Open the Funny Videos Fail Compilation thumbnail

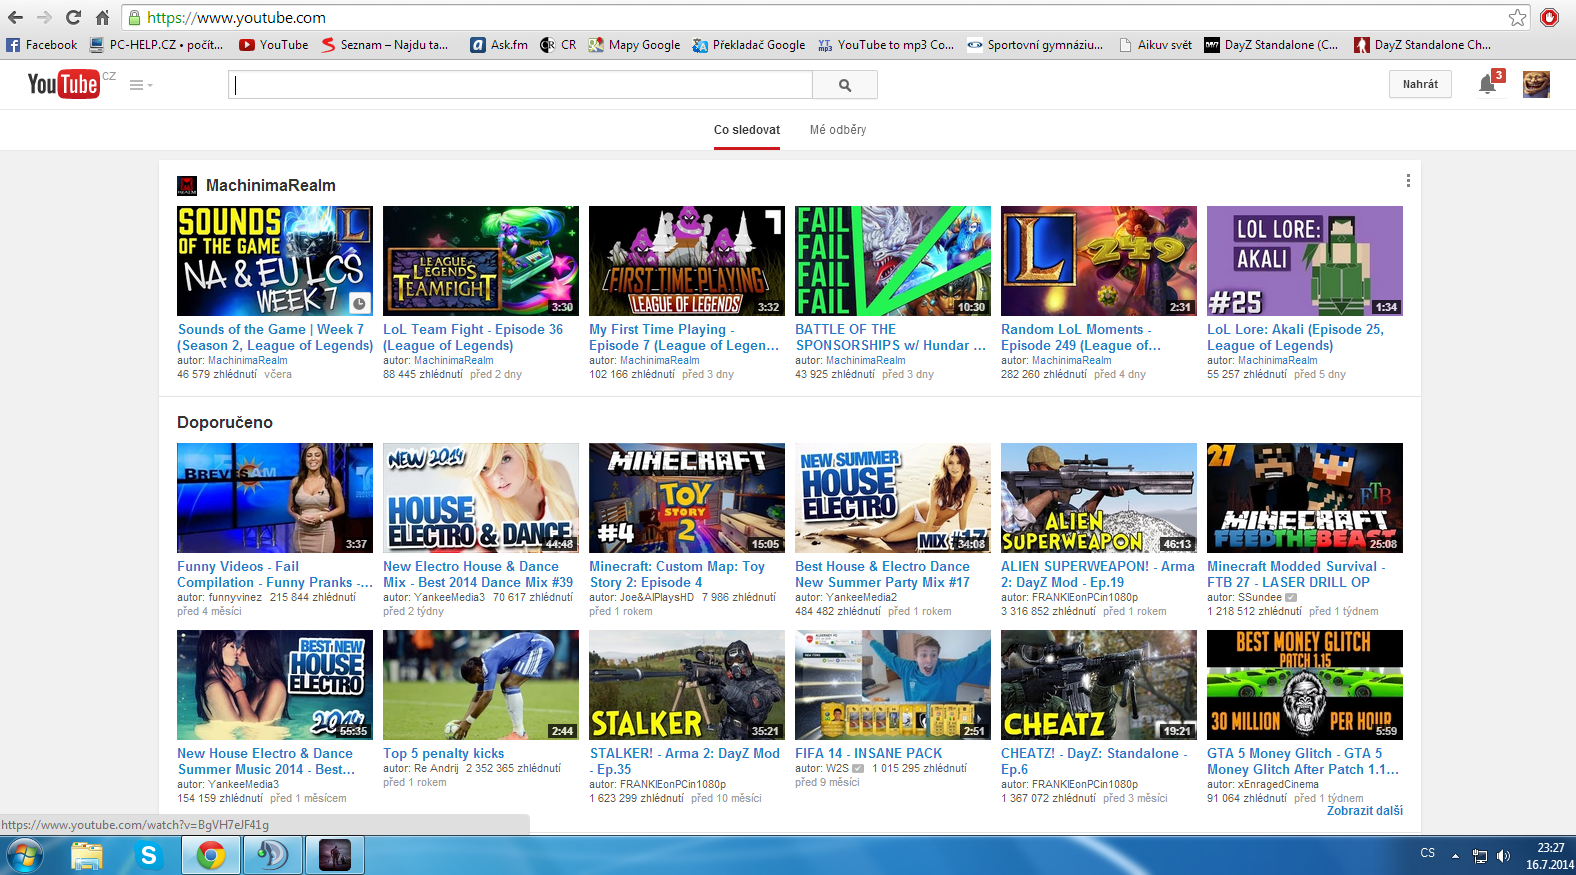275,498
